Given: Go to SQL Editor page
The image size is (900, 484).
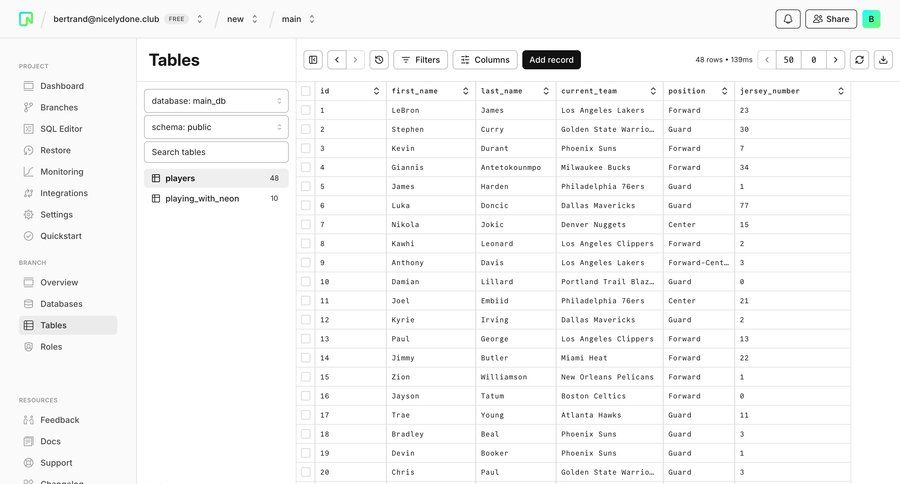Looking at the screenshot, I should [x=68, y=129].
